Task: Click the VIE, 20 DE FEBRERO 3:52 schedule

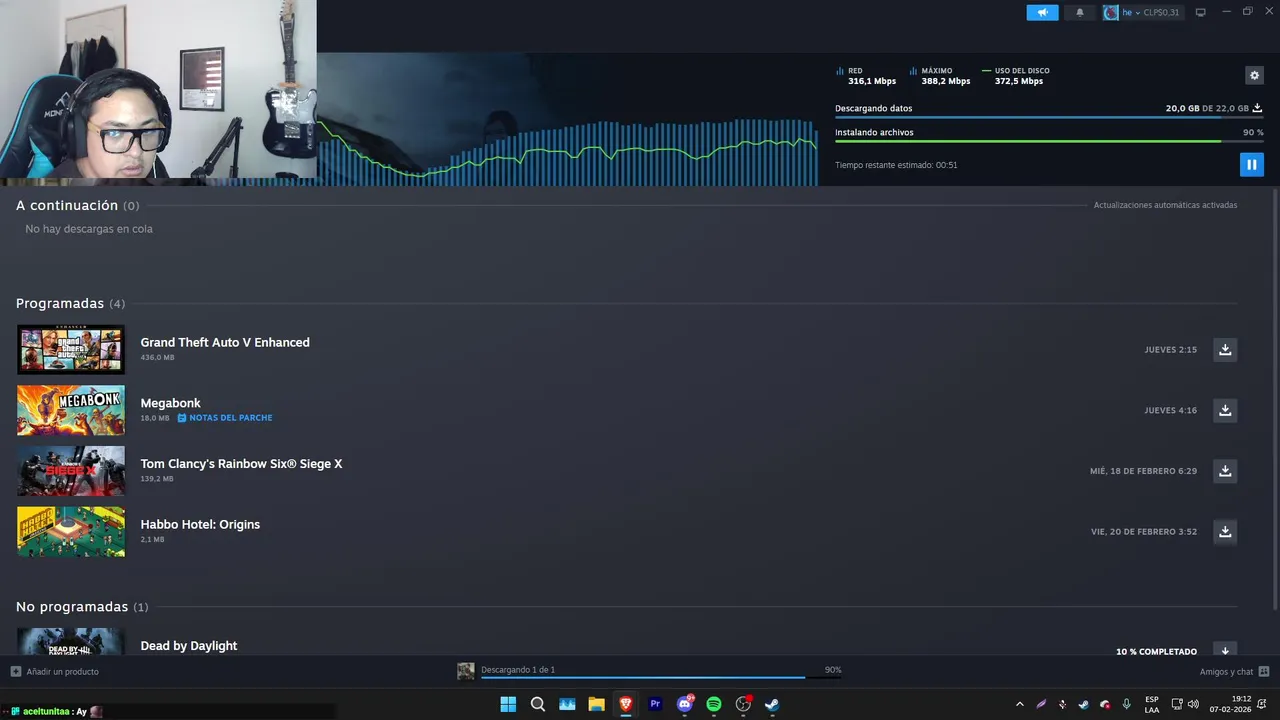Action: 1144,532
